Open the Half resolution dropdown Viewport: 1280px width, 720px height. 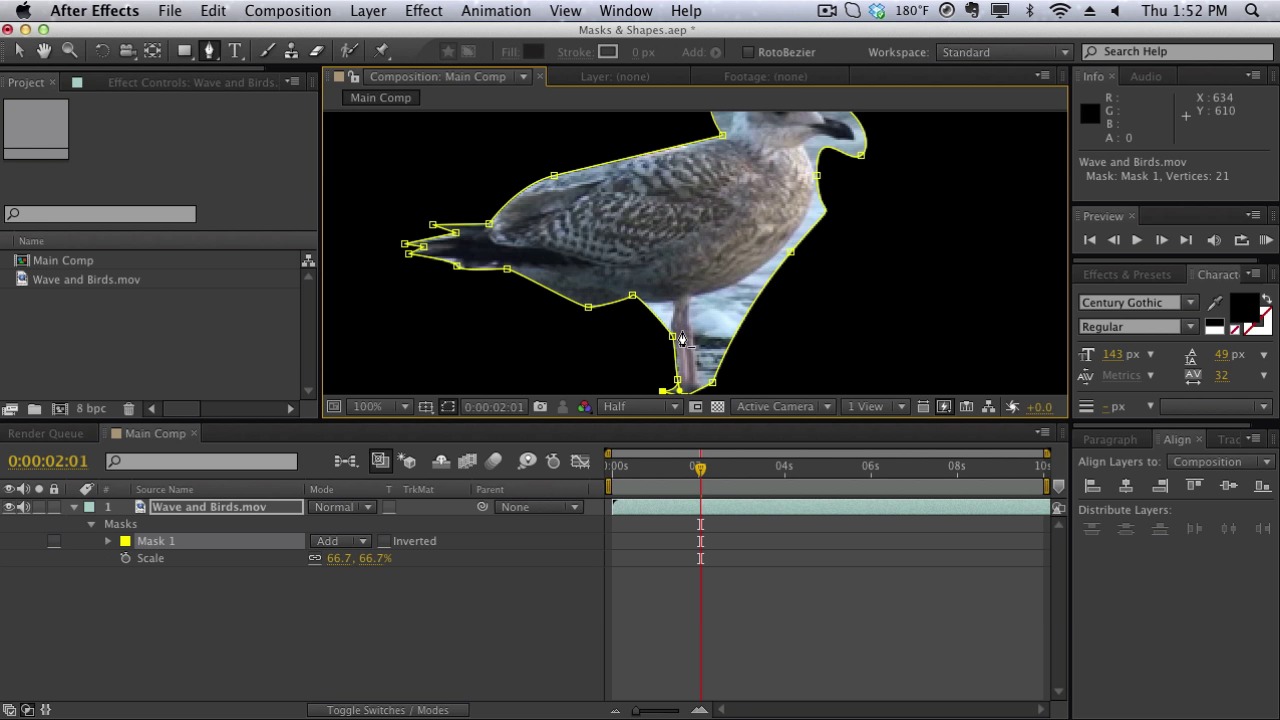pyautogui.click(x=640, y=407)
